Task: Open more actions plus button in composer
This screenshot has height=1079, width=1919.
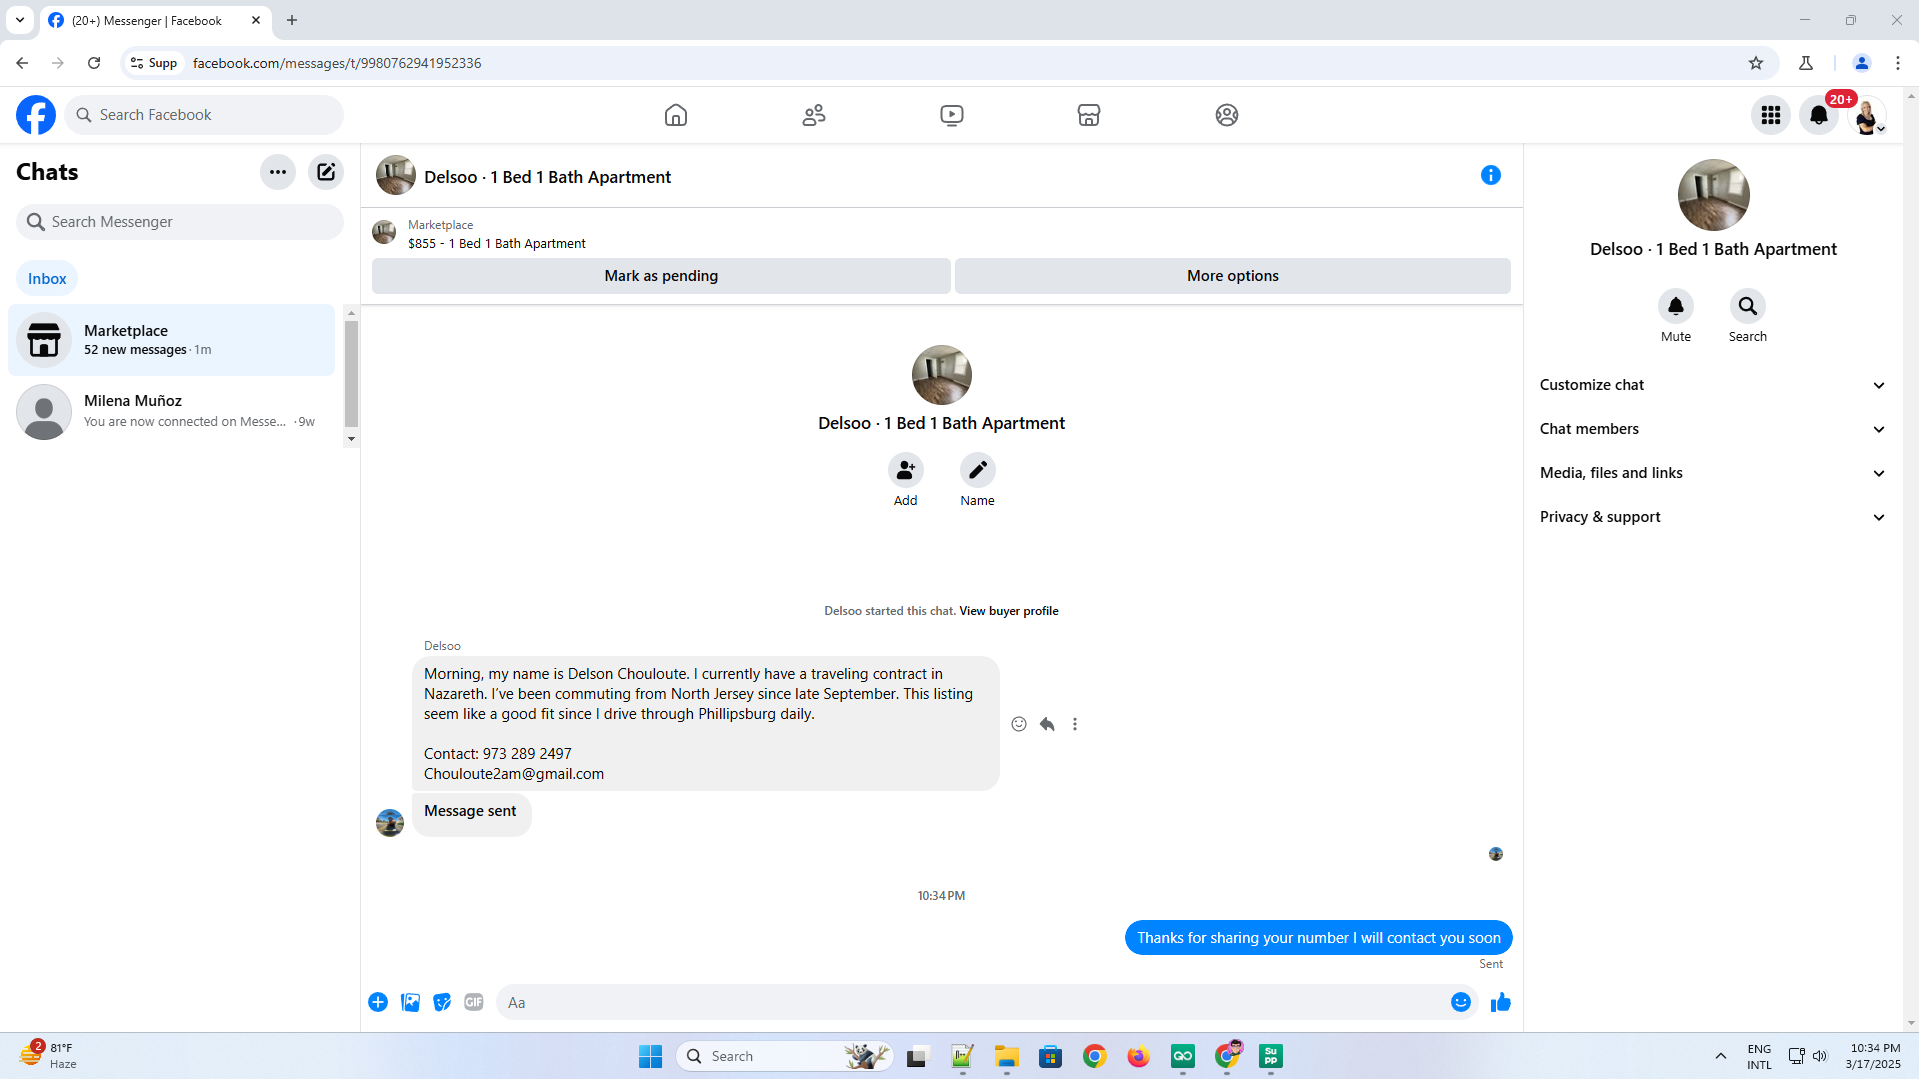Action: tap(378, 1002)
